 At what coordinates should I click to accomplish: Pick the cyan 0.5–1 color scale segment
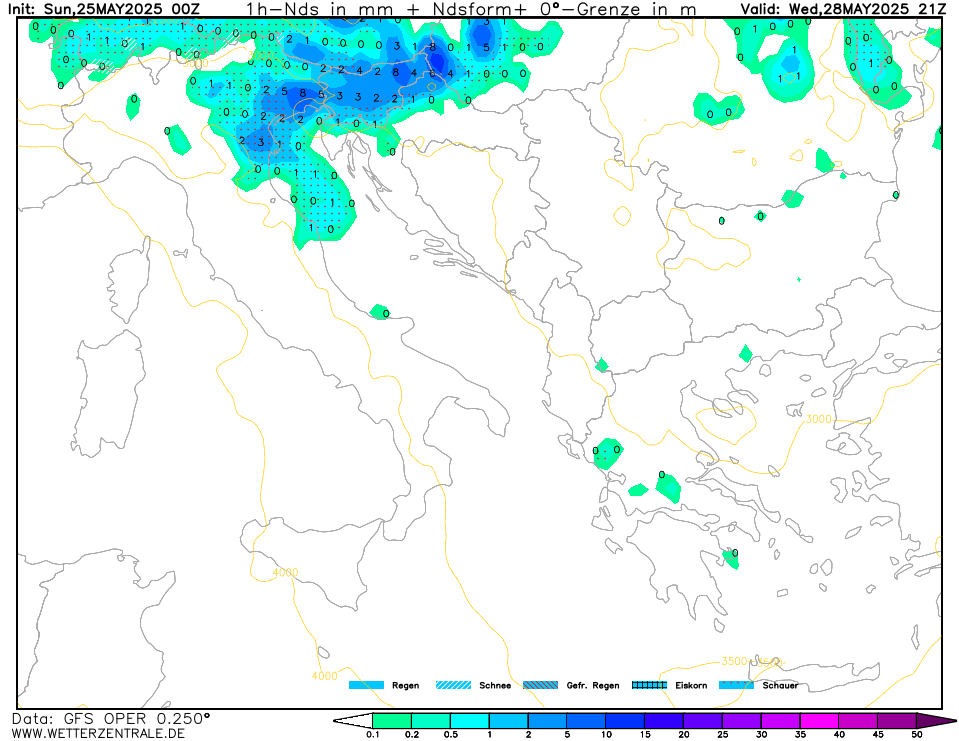[470, 721]
